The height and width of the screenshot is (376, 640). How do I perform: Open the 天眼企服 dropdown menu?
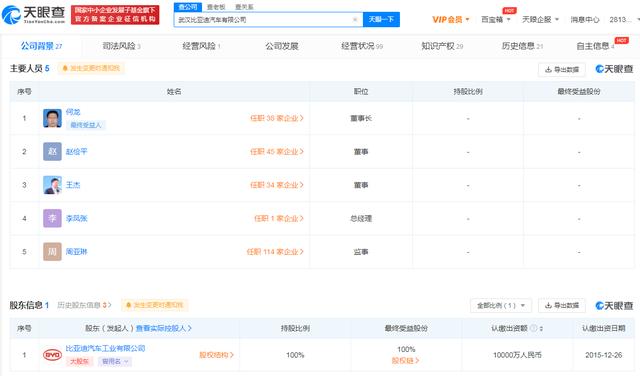tap(540, 20)
